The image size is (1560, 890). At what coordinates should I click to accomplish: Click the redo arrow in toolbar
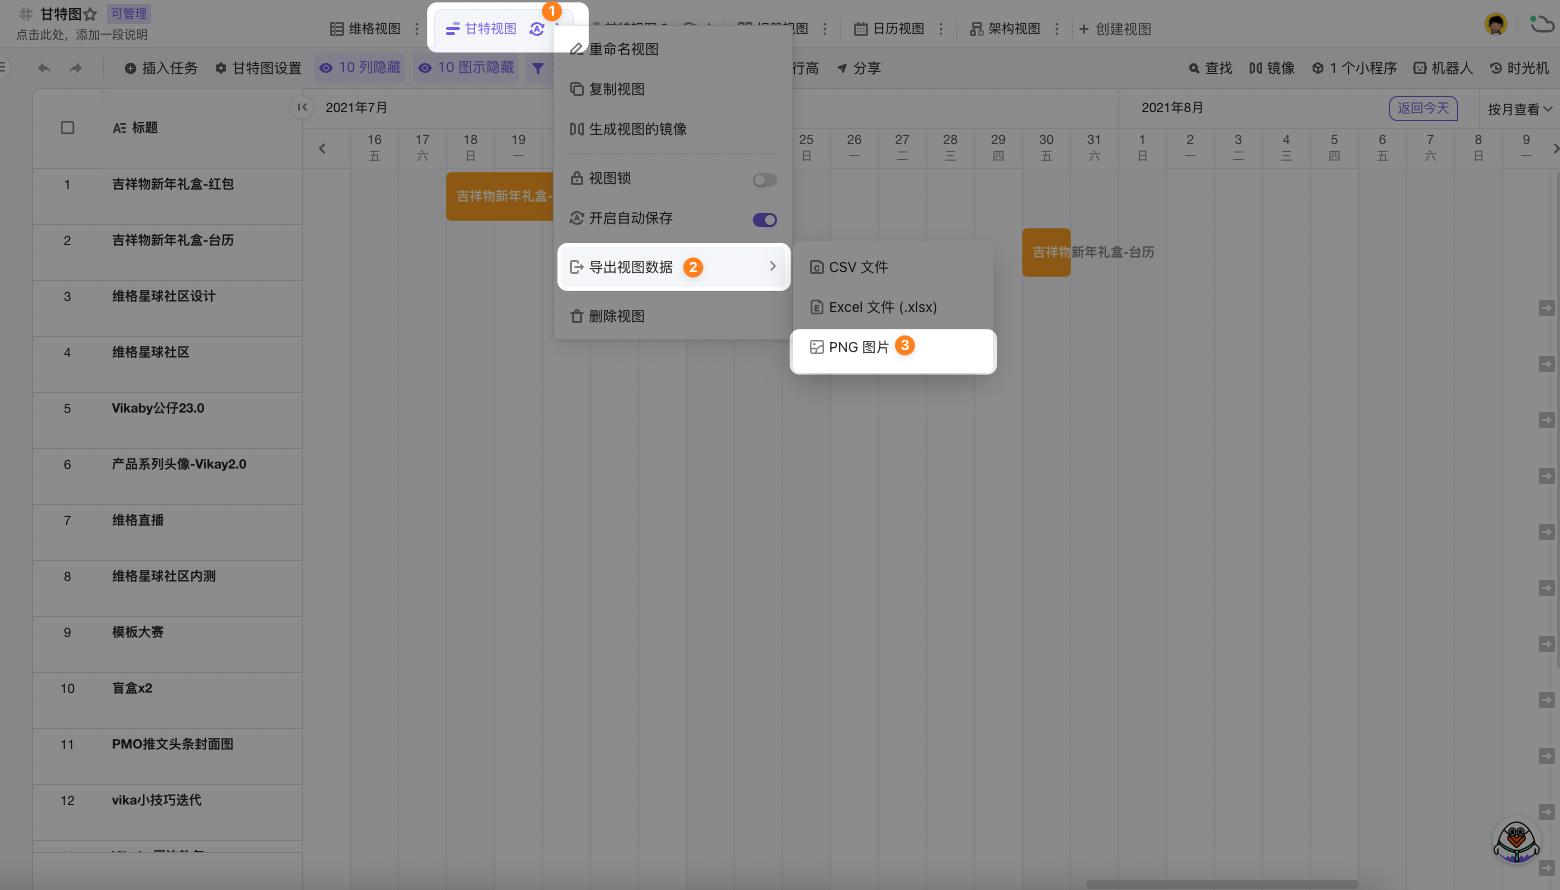click(x=76, y=68)
